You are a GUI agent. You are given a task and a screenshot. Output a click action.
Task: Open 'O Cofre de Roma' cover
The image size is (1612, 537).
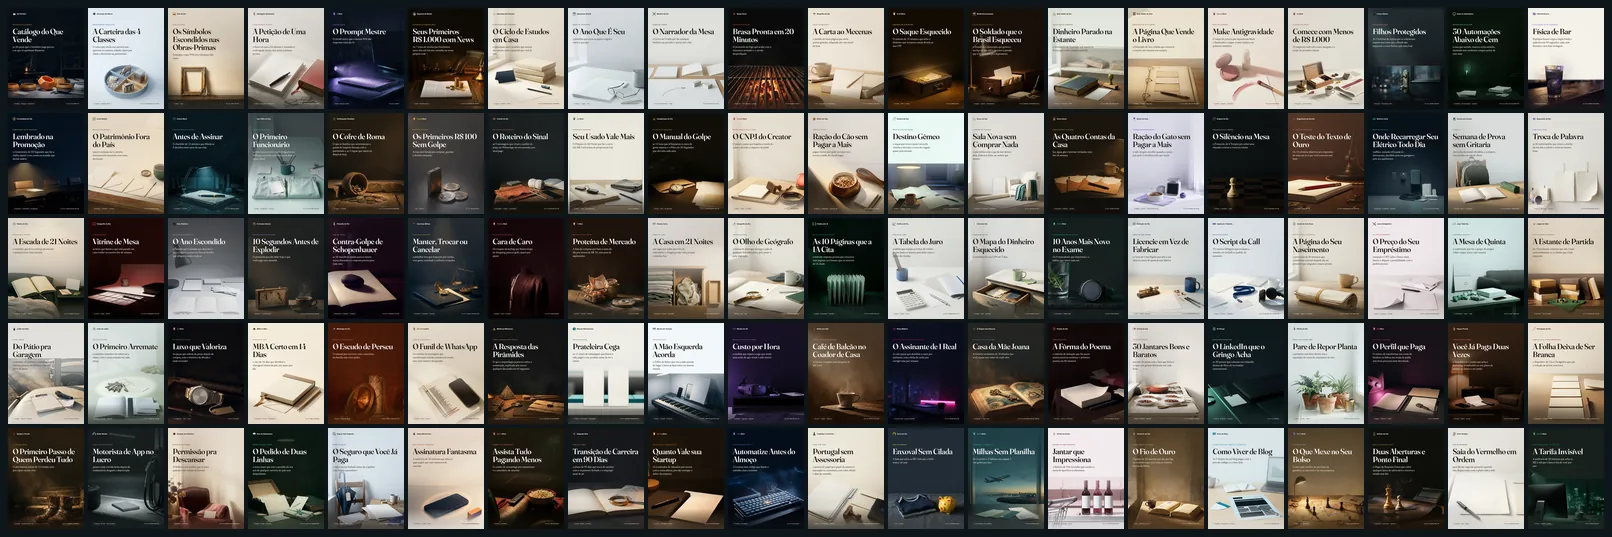coord(365,164)
